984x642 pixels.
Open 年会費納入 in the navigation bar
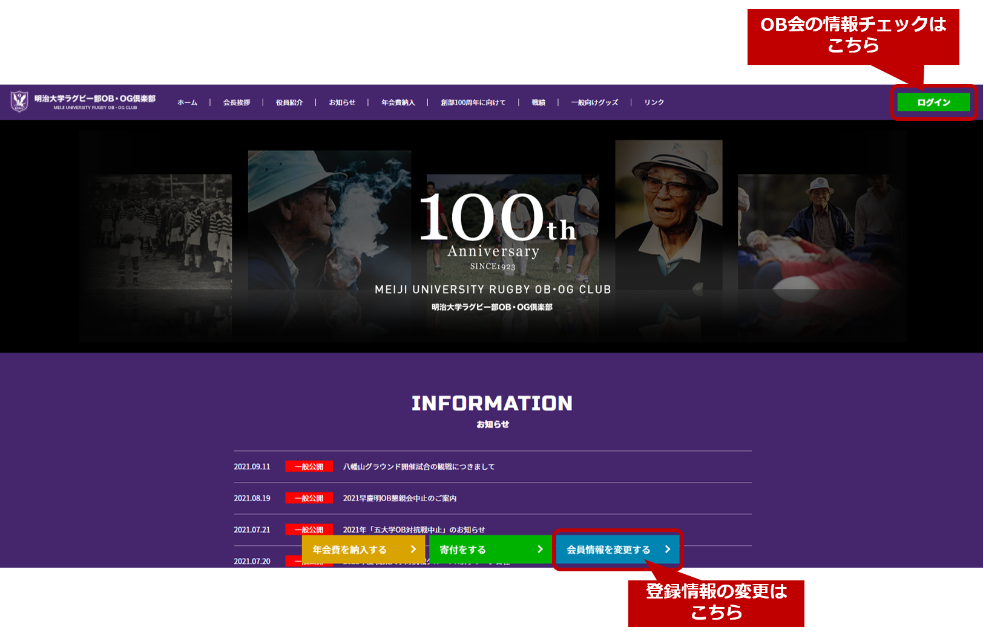pyautogui.click(x=398, y=102)
